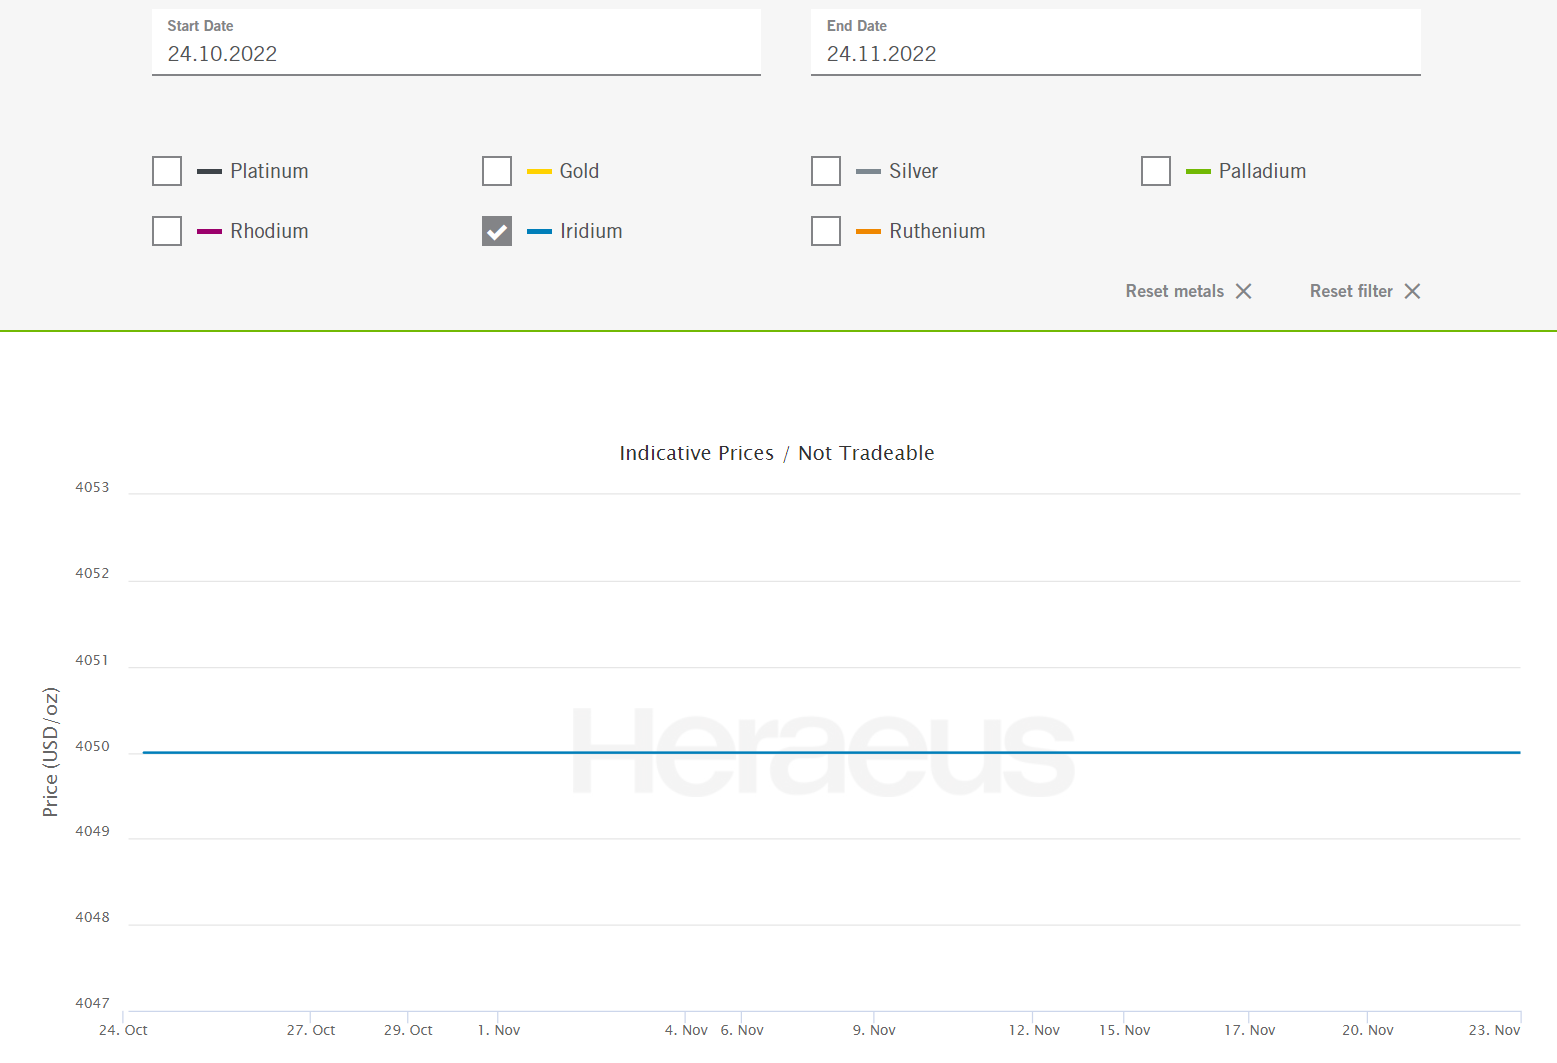This screenshot has height=1063, width=1557.
Task: Click the 9. Nov axis label
Action: pyautogui.click(x=874, y=1030)
